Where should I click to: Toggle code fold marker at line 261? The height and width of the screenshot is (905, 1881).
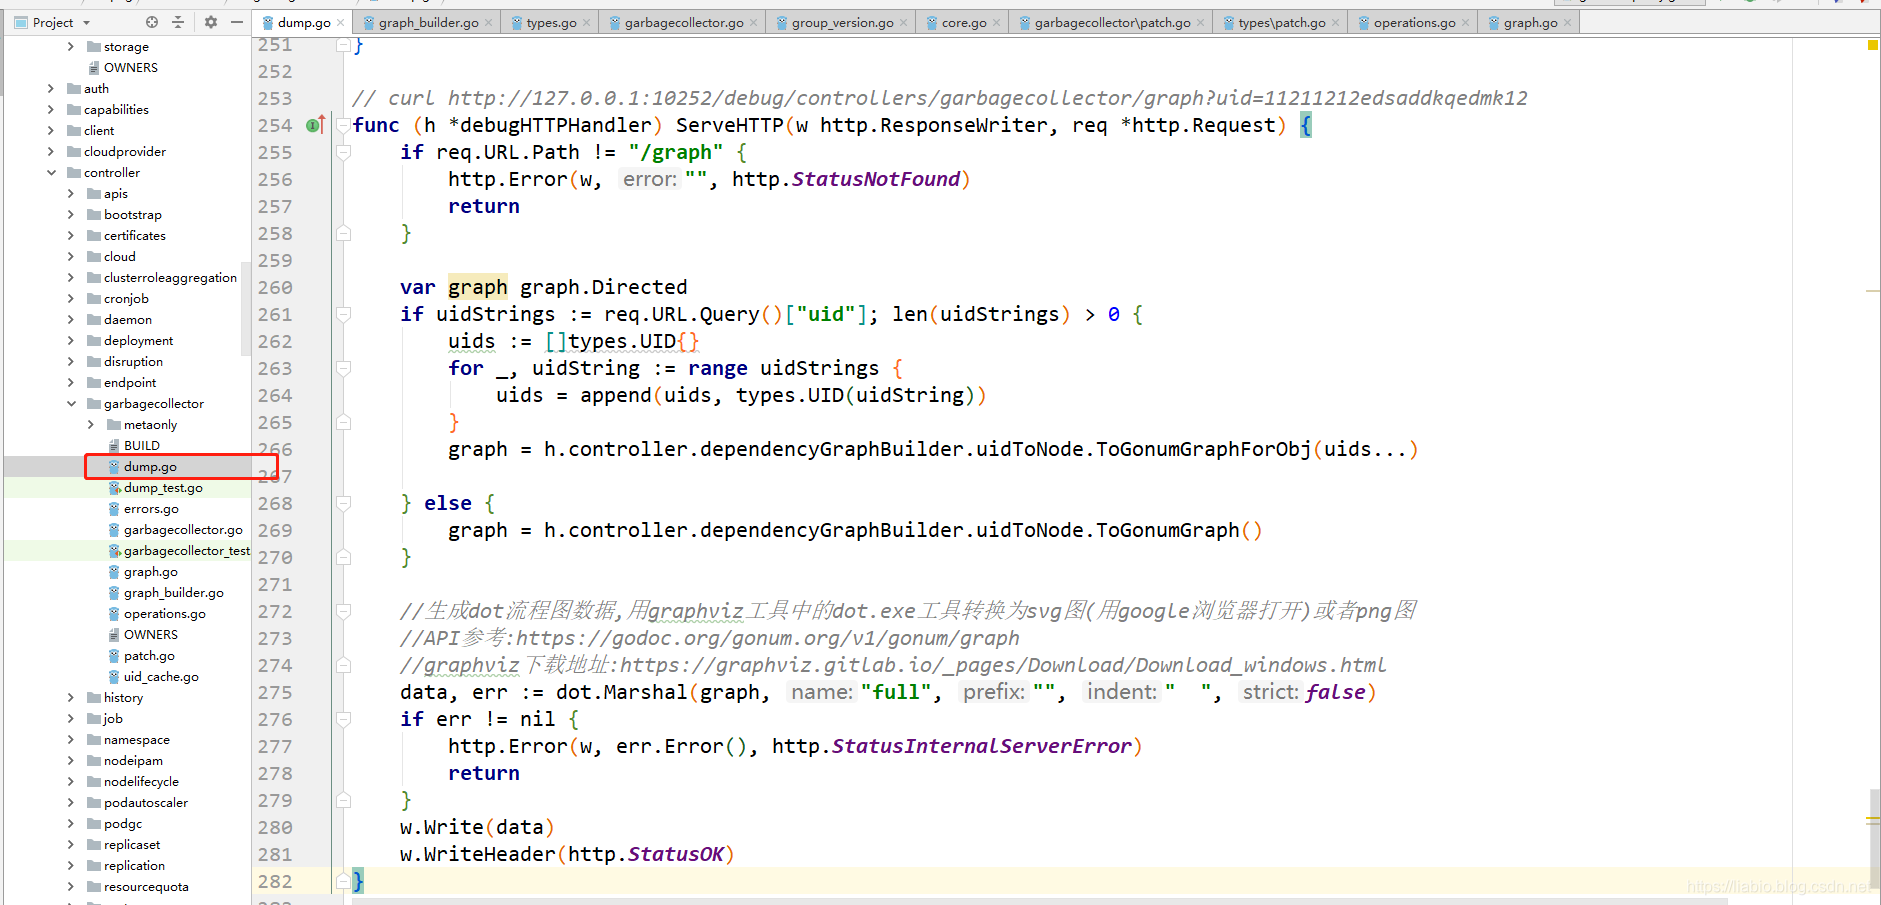click(344, 315)
